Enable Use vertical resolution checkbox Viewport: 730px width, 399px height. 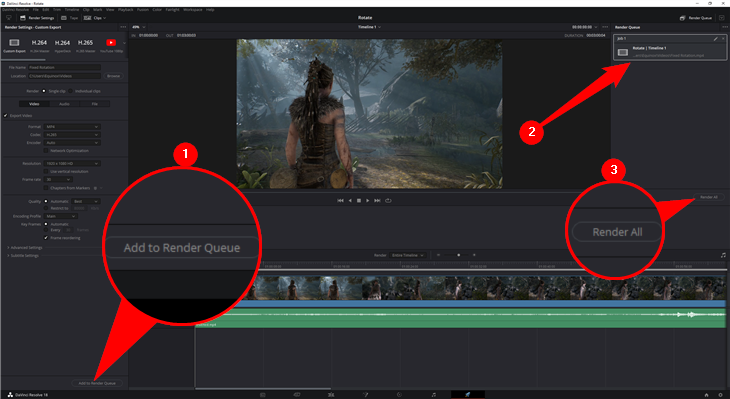click(x=46, y=172)
